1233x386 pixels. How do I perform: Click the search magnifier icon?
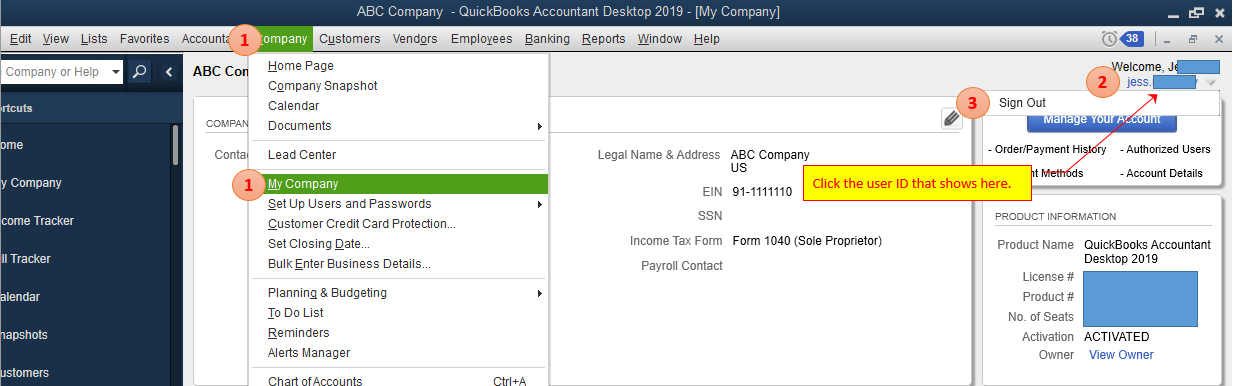pos(140,72)
